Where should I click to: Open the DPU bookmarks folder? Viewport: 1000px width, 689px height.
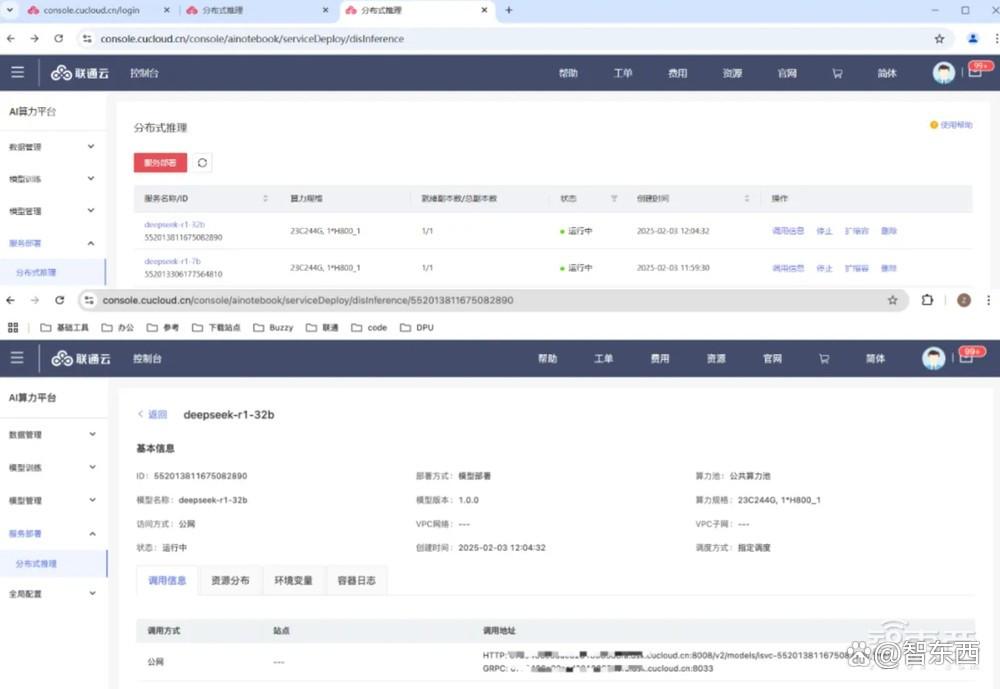416,327
